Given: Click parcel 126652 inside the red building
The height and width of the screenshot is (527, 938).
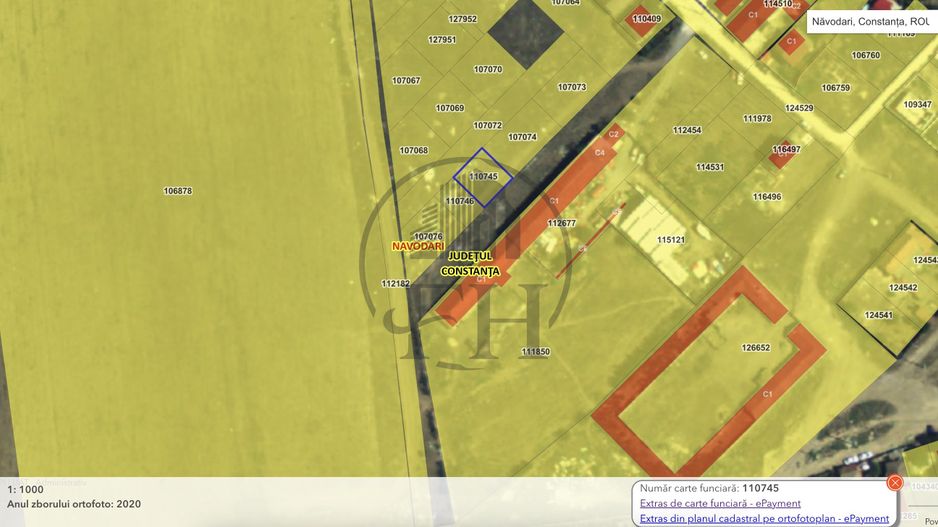Looking at the screenshot, I should point(756,348).
